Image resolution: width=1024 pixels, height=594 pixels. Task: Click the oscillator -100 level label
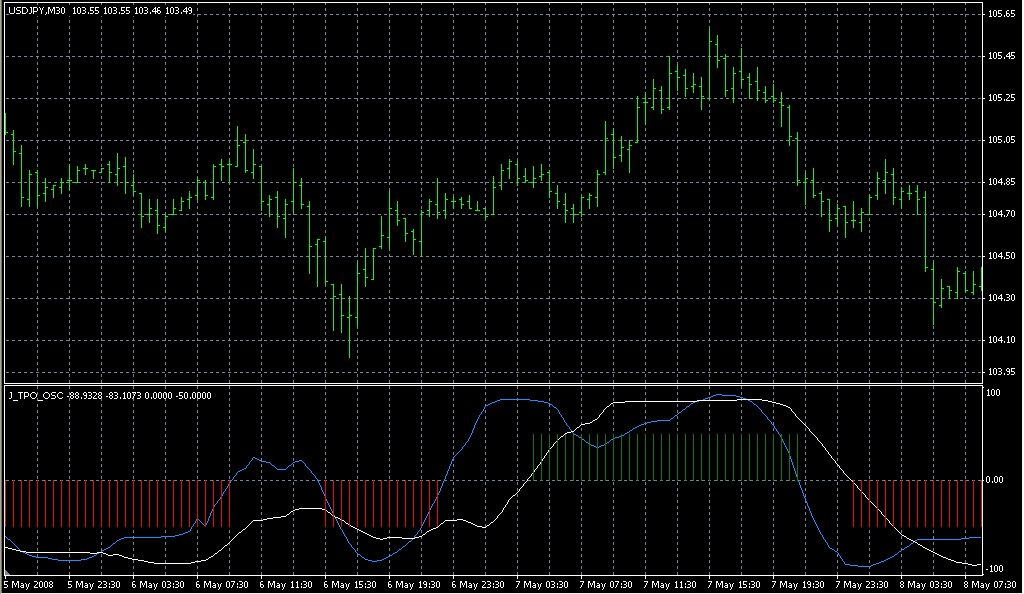pos(997,568)
